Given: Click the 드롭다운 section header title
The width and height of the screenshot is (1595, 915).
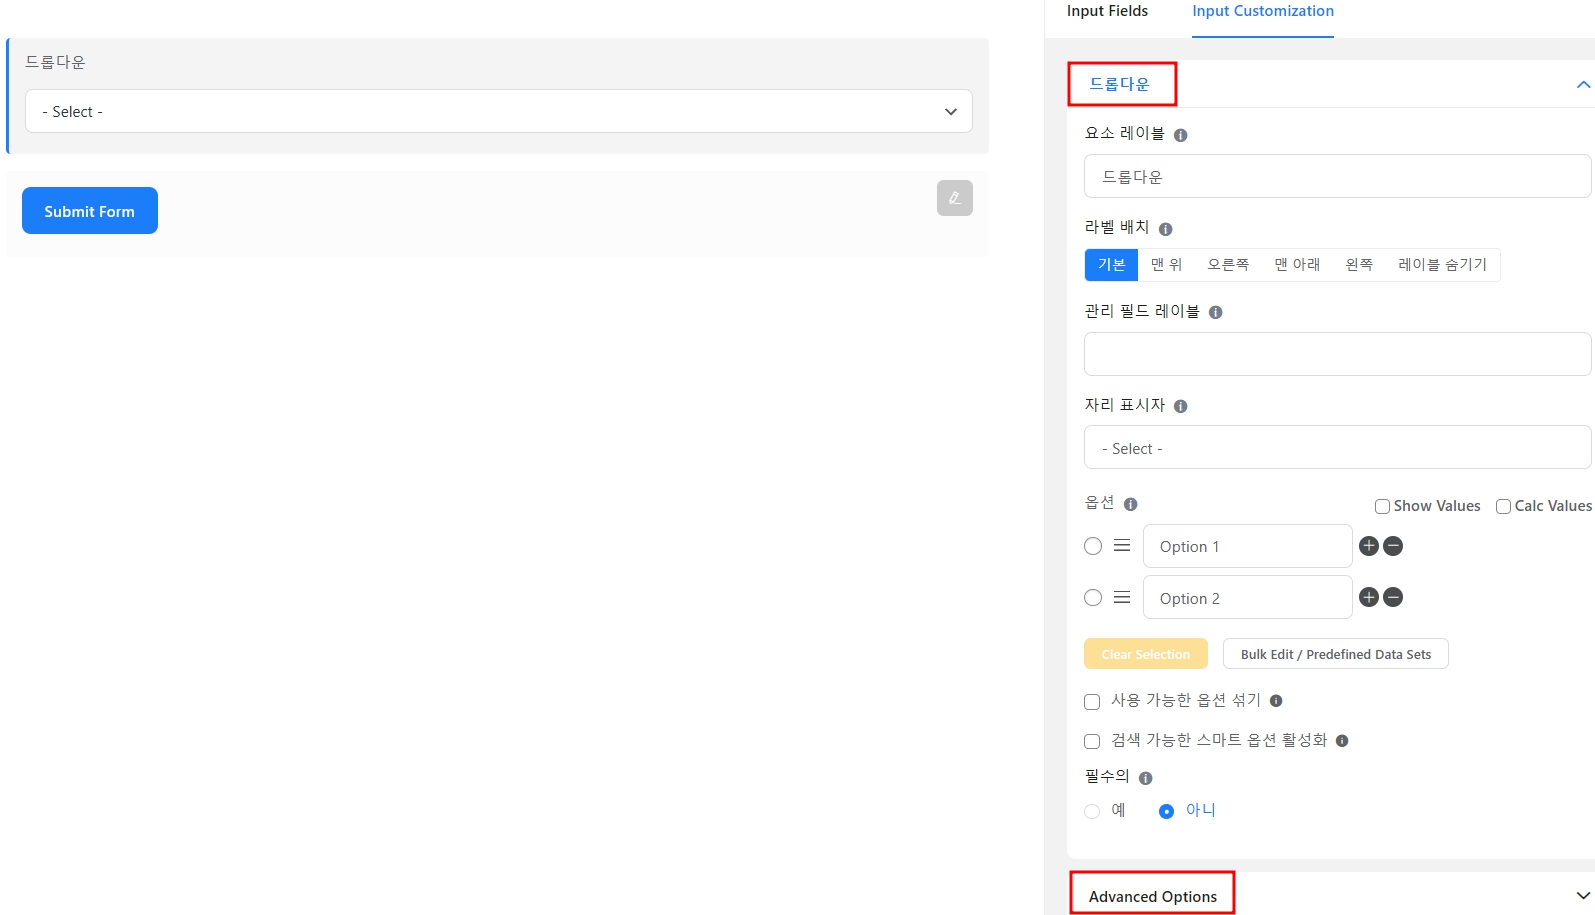Looking at the screenshot, I should point(1120,84).
